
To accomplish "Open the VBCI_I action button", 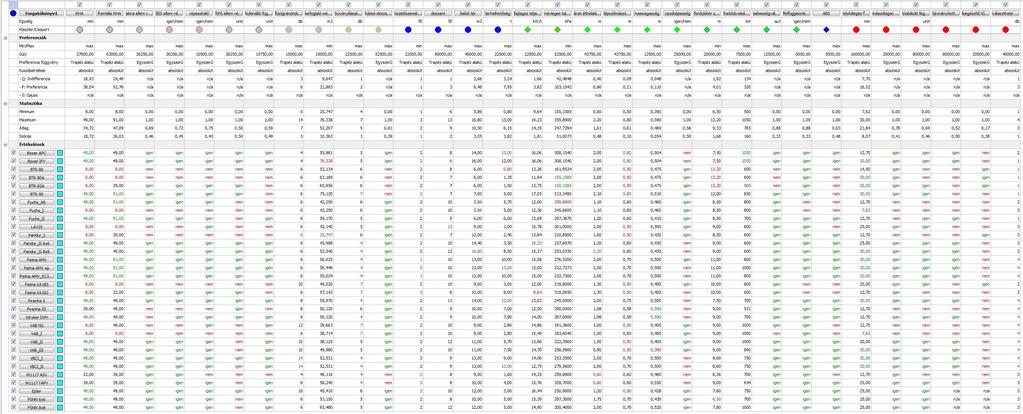I will (x=37, y=359).
